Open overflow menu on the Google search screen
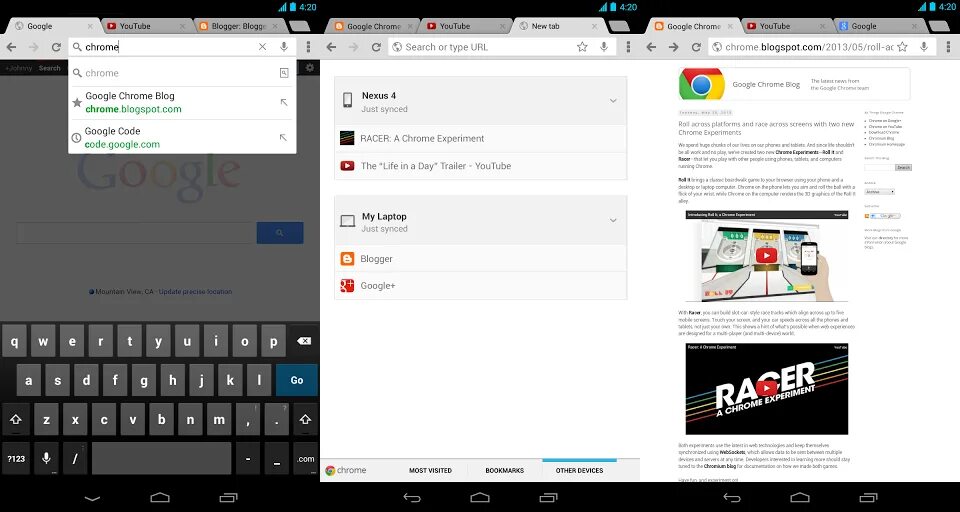 pyautogui.click(x=308, y=47)
